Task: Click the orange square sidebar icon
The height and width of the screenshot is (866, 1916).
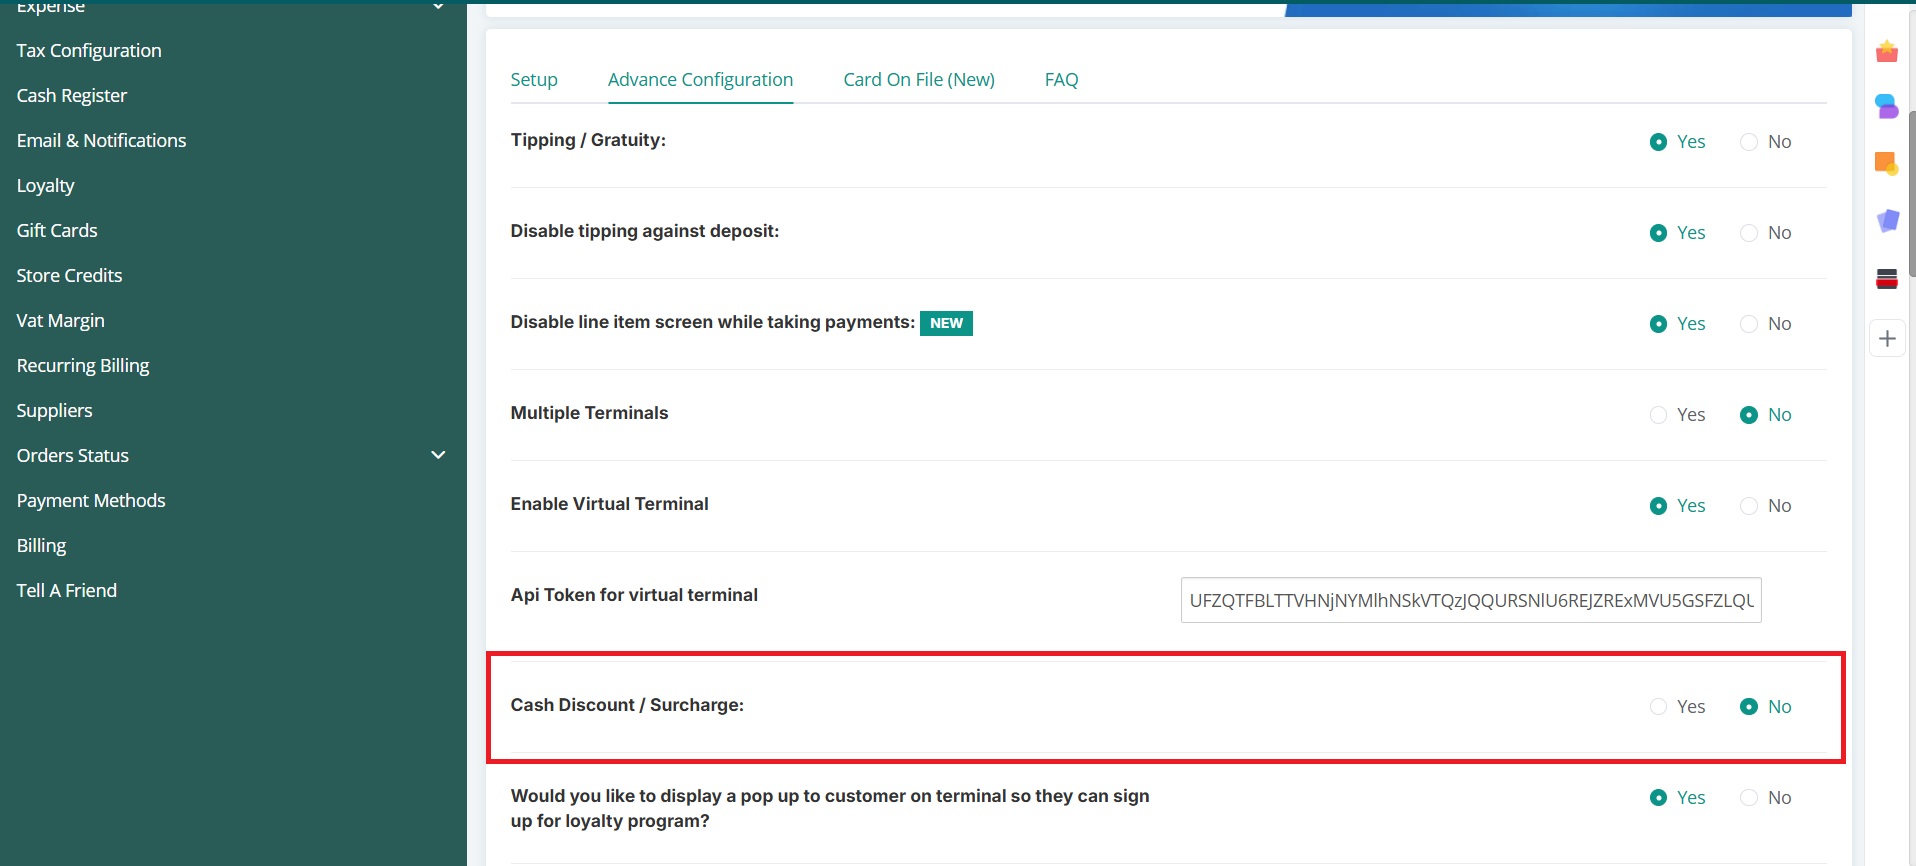Action: click(x=1886, y=163)
